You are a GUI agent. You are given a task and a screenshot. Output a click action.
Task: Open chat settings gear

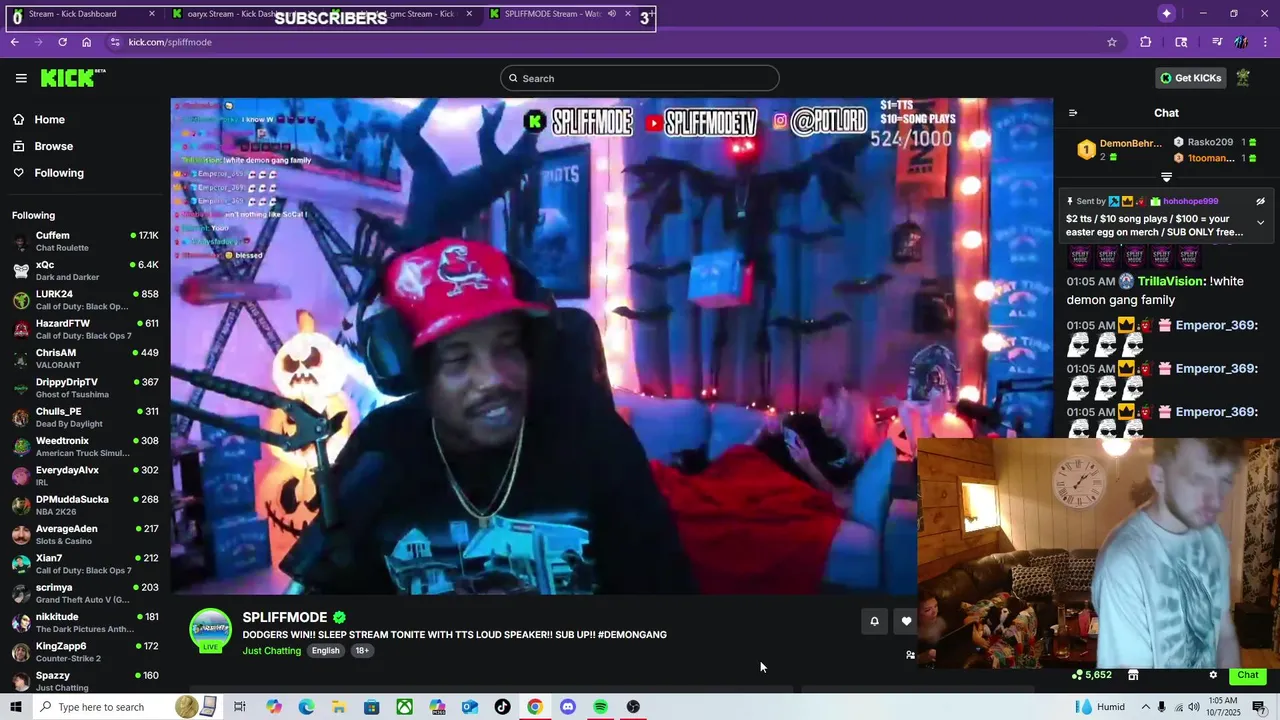[1213, 675]
